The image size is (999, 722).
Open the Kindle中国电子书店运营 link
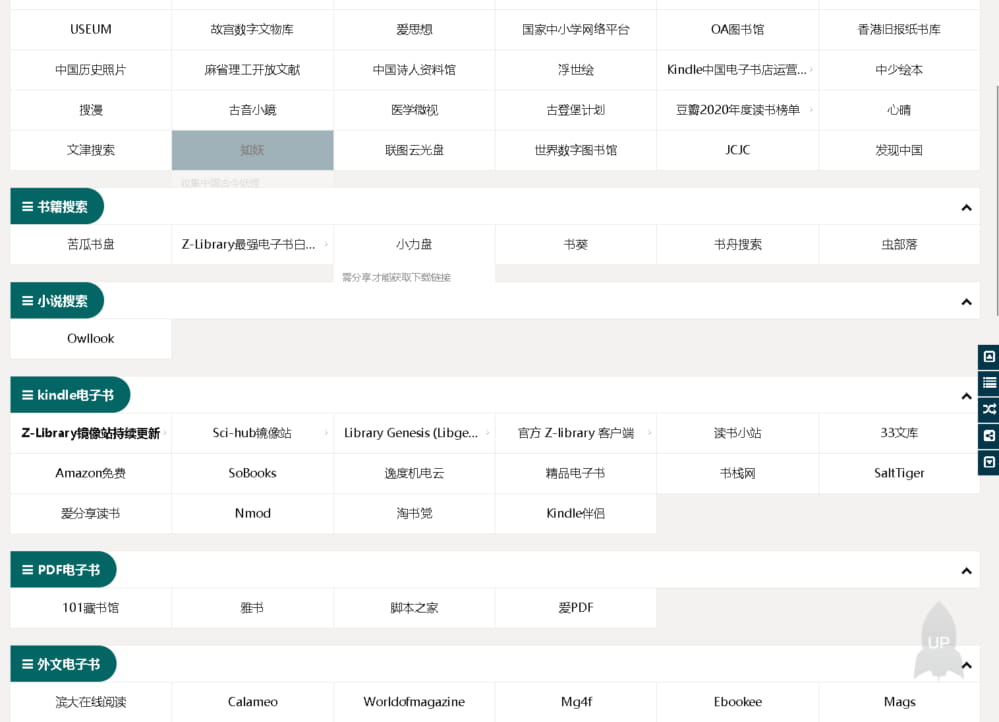pos(737,69)
